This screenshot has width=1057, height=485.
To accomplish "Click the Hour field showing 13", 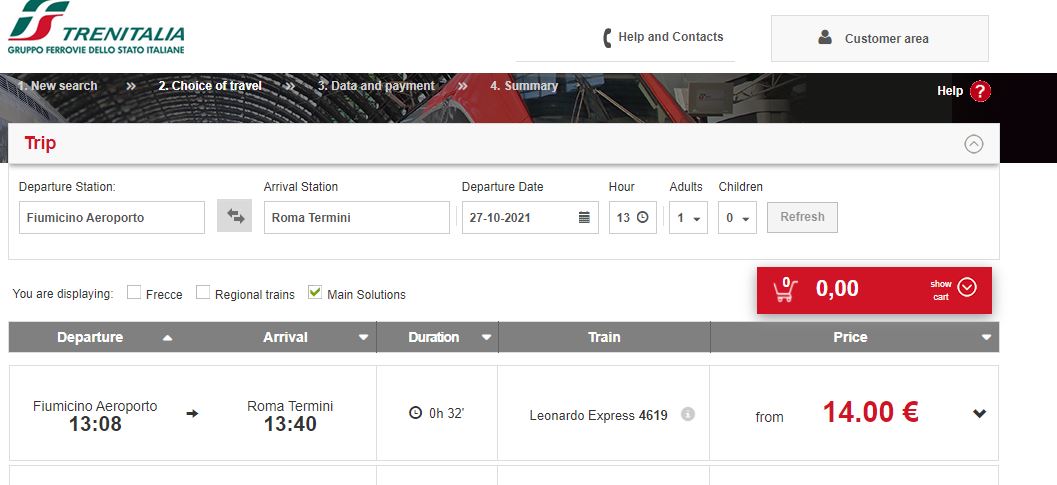I will click(x=632, y=218).
